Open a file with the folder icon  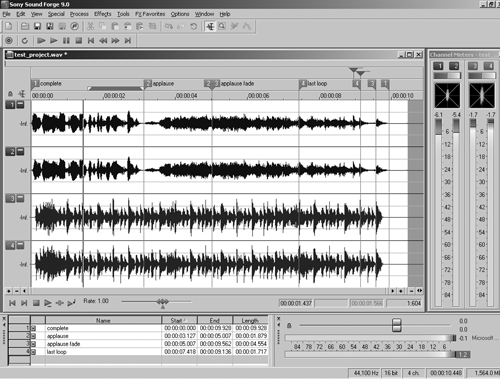pos(25,26)
